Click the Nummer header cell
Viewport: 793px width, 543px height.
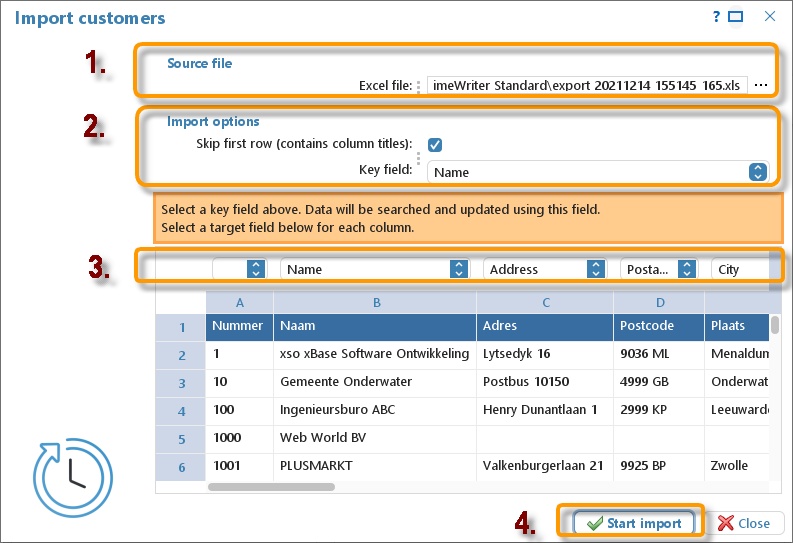240,328
